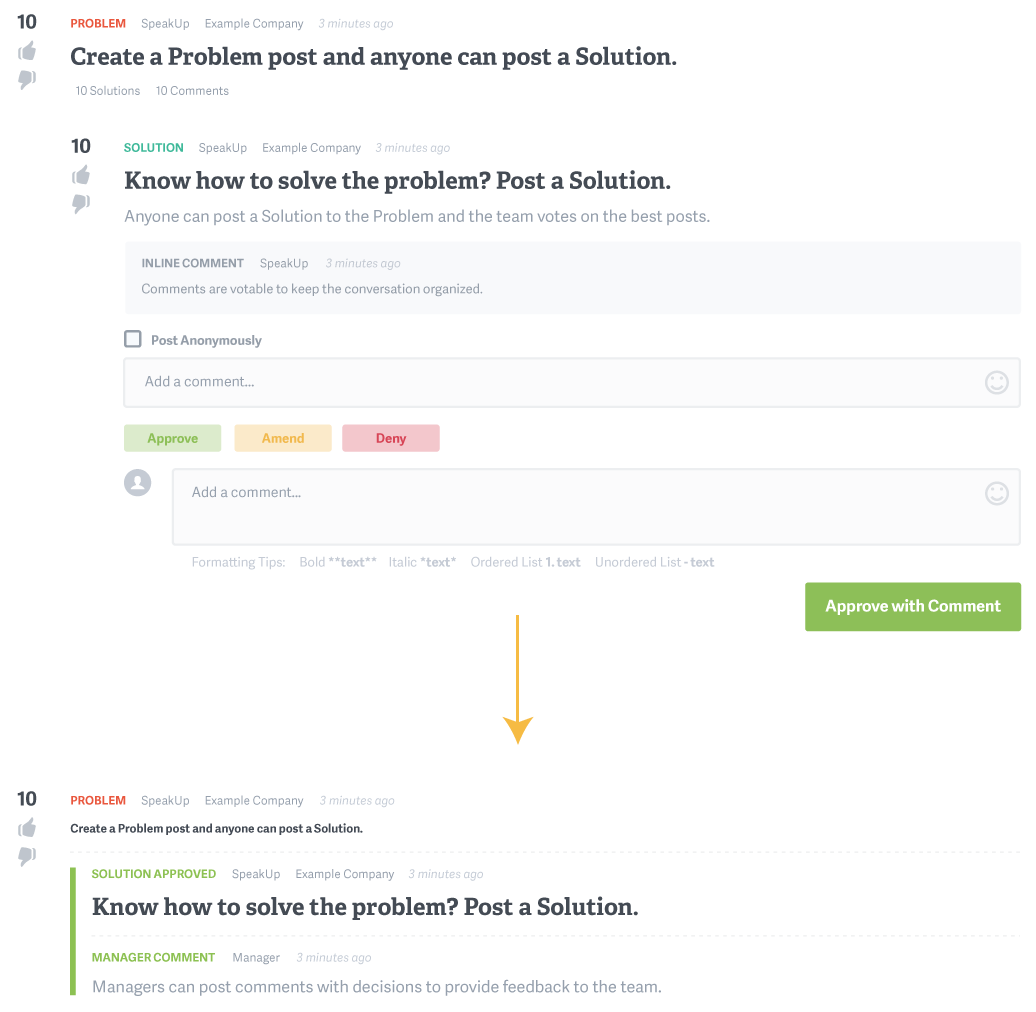Image resolution: width=1036 pixels, height=1012 pixels.
Task: Focus the large Add a comment textarea
Action: tap(596, 507)
